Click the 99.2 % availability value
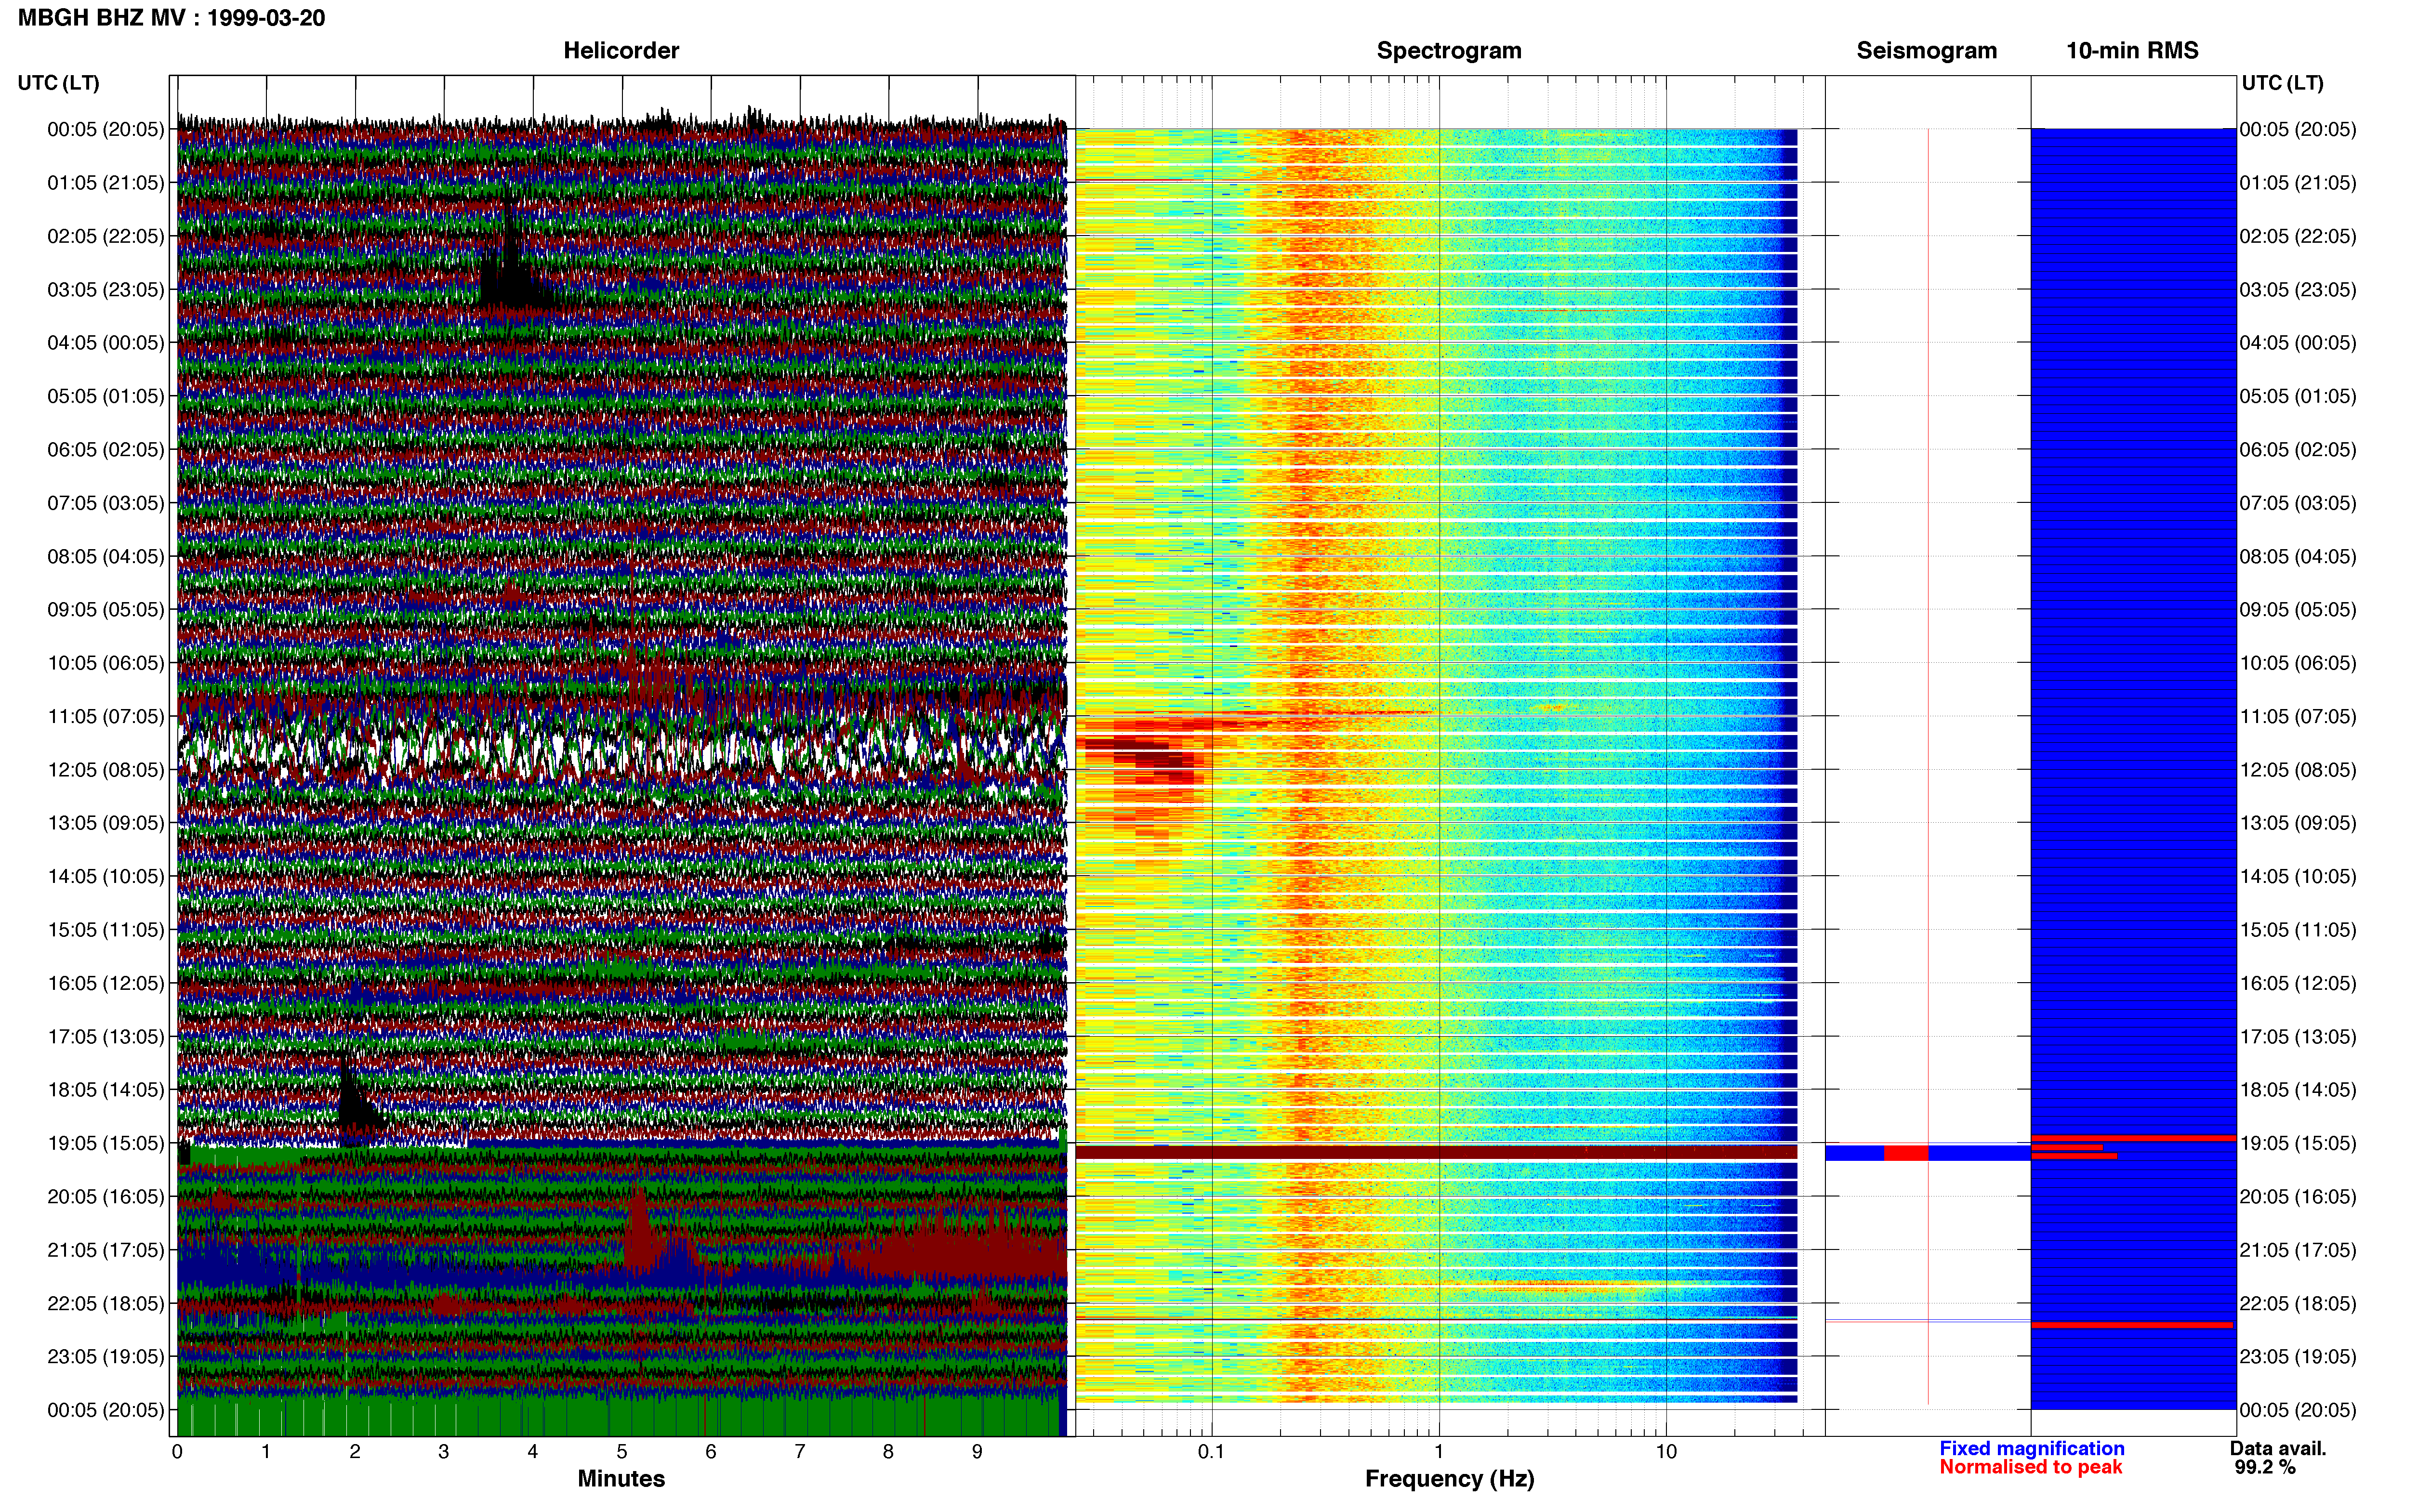Viewport: 2418px width, 1512px height. [2265, 1468]
